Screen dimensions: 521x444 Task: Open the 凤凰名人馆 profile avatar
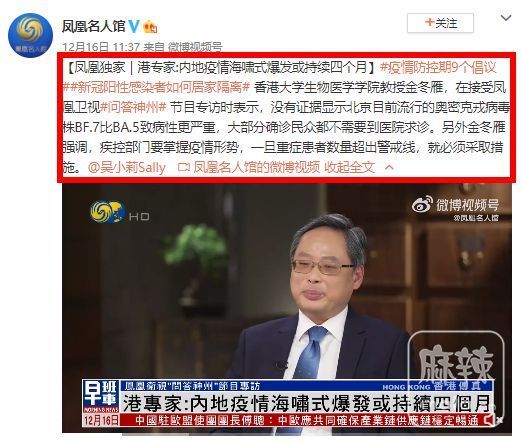pyautogui.click(x=30, y=35)
